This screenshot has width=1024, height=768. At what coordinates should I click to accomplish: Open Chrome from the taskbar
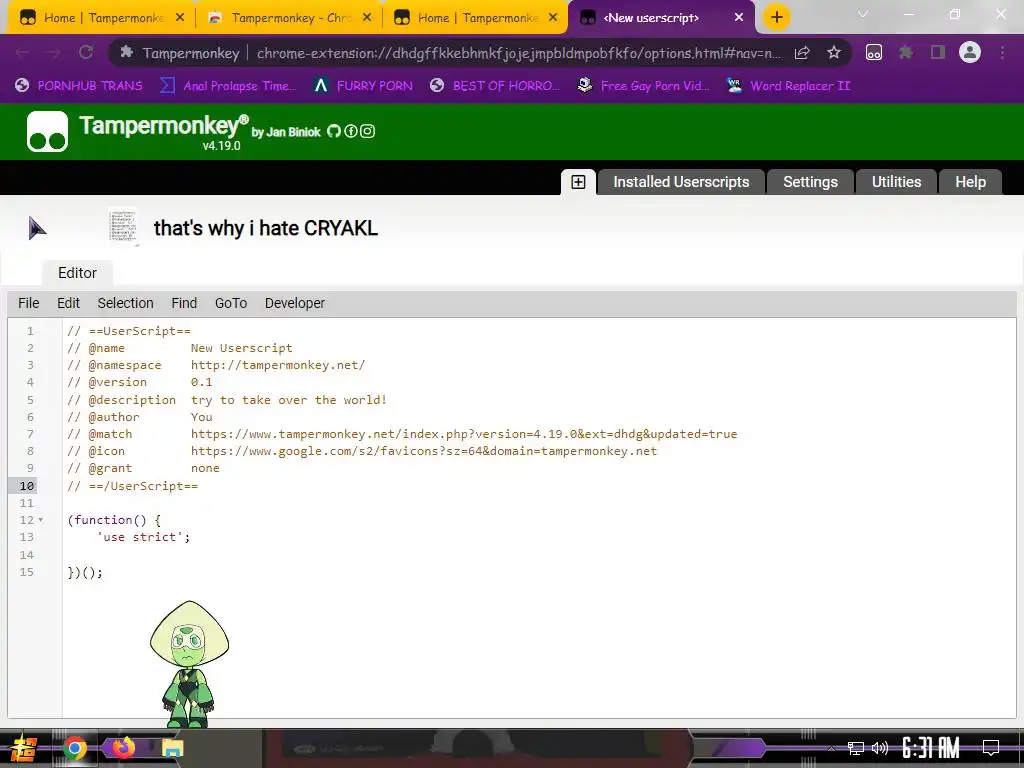74,748
